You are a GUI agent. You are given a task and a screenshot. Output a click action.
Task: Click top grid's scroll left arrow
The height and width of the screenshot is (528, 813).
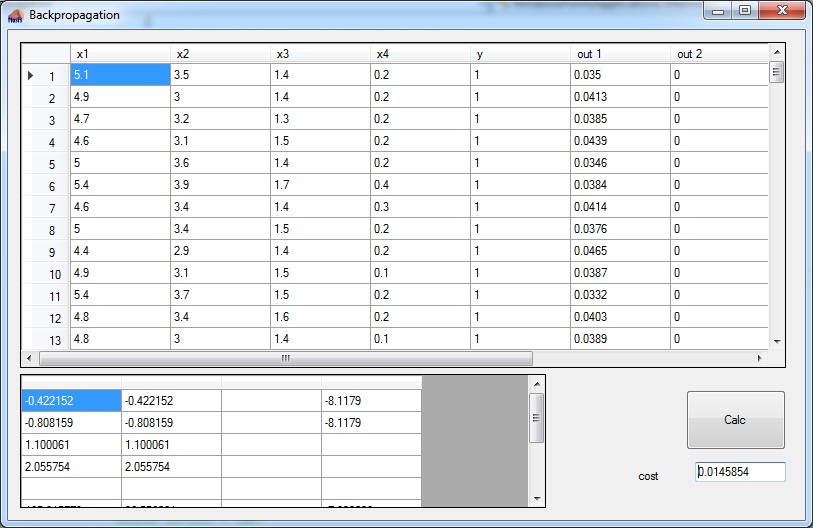pos(29,358)
